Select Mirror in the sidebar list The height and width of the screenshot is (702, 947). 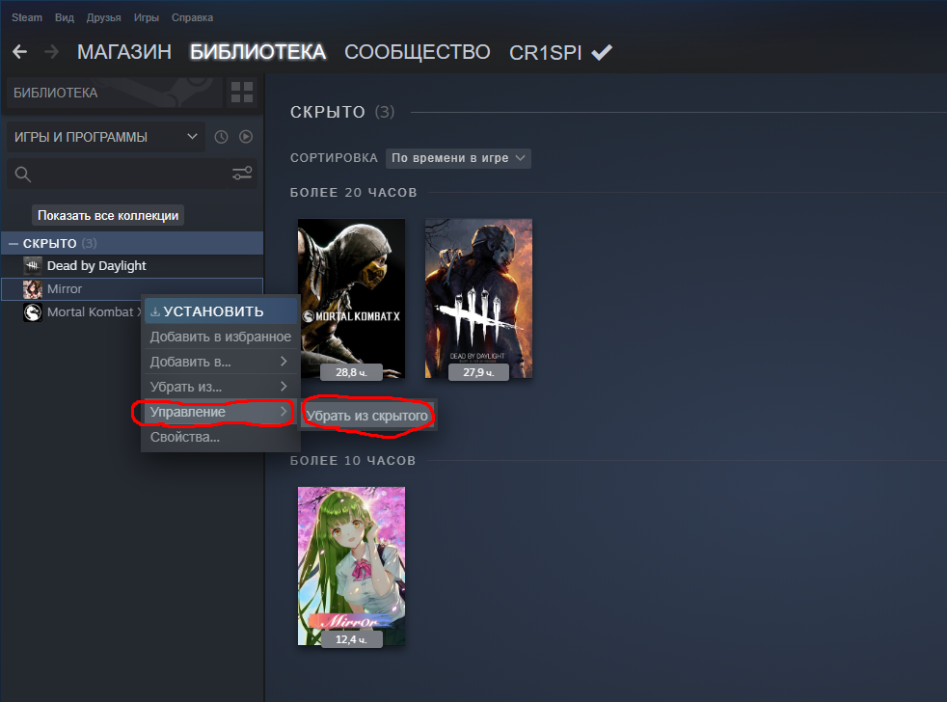[x=132, y=289]
